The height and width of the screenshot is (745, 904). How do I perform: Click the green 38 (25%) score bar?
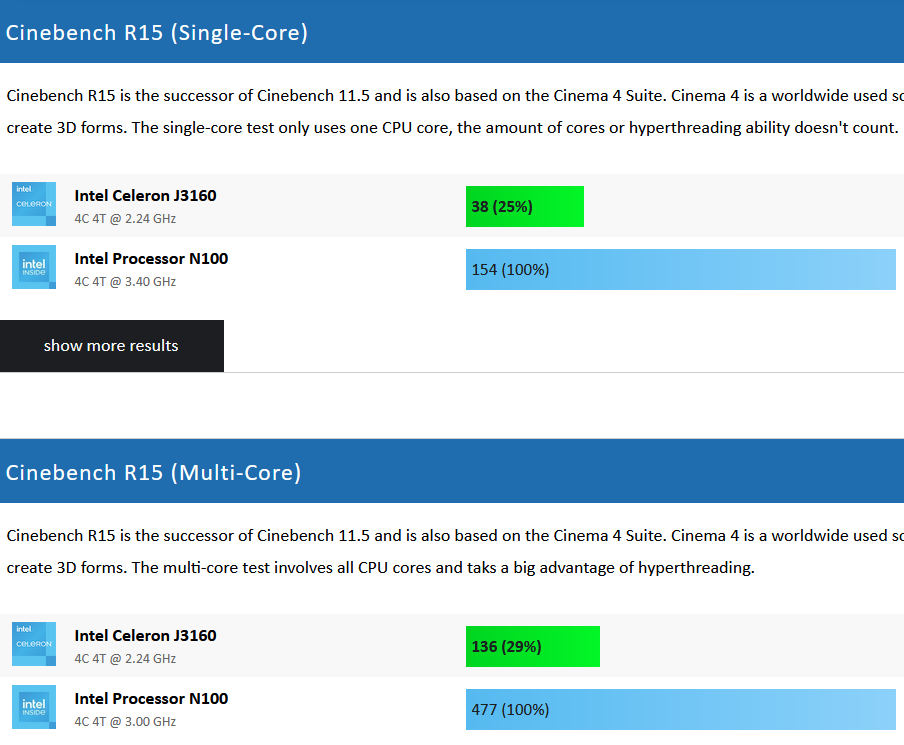point(525,206)
